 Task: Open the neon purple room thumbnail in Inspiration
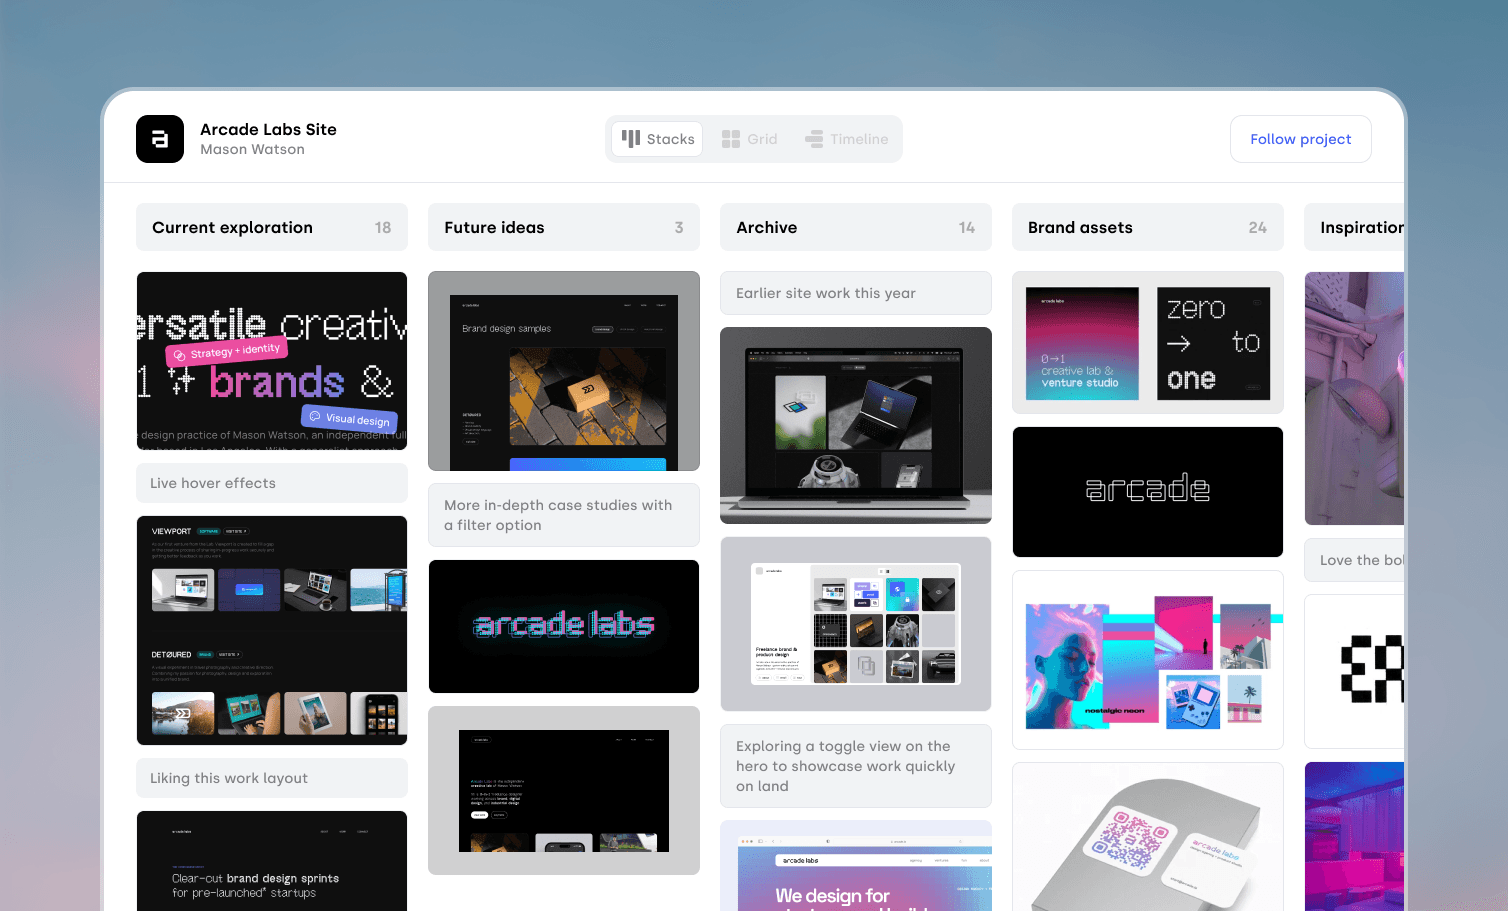[1355, 836]
